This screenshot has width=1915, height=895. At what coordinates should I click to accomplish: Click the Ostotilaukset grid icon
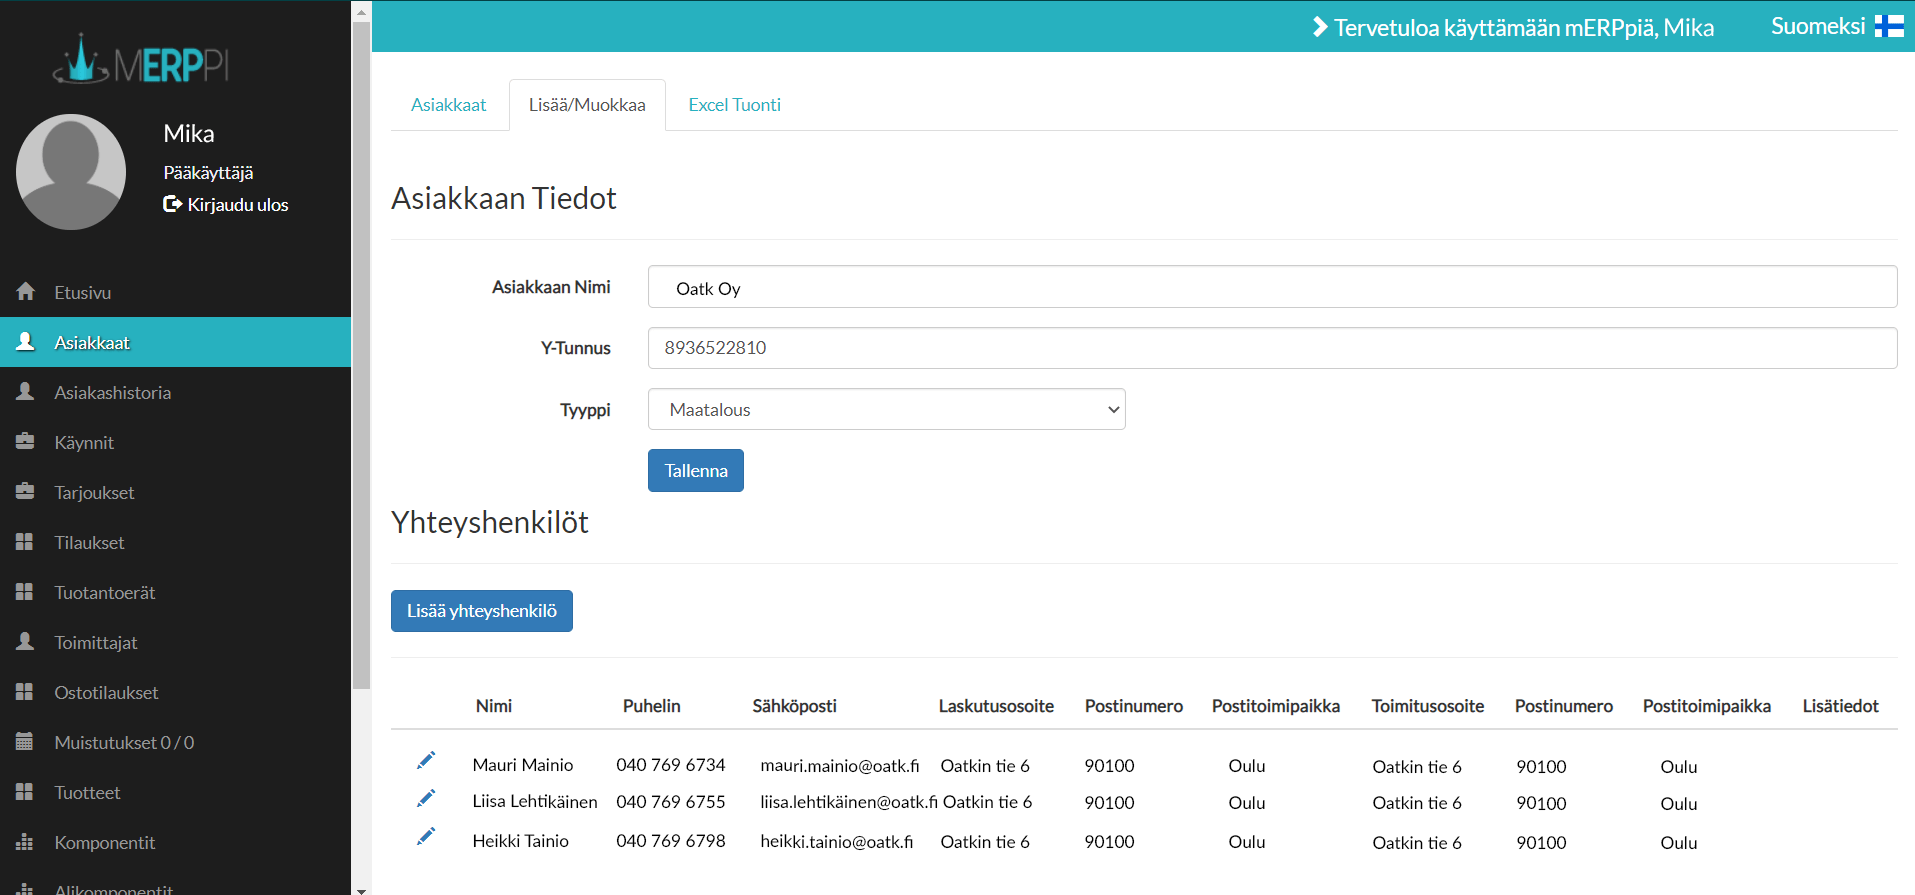pos(25,692)
